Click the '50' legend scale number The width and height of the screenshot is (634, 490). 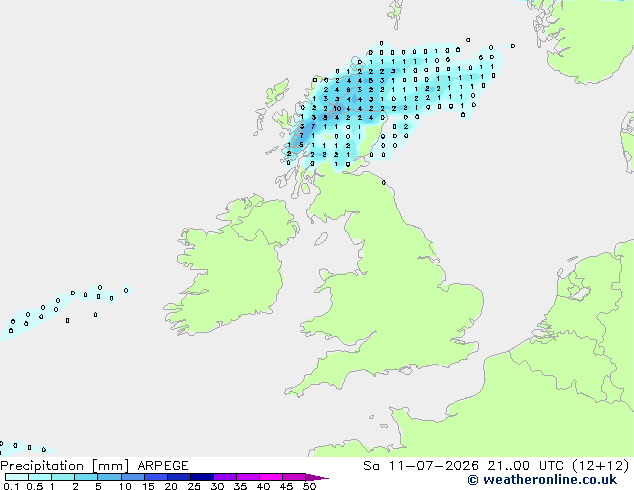point(309,486)
